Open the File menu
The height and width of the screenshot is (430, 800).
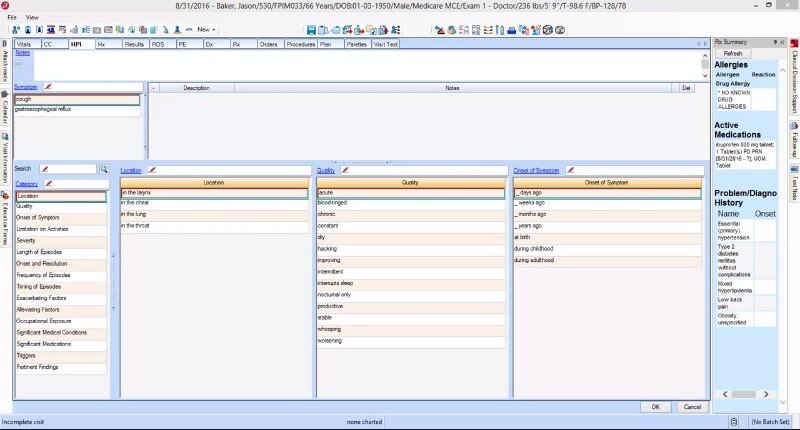pos(12,17)
